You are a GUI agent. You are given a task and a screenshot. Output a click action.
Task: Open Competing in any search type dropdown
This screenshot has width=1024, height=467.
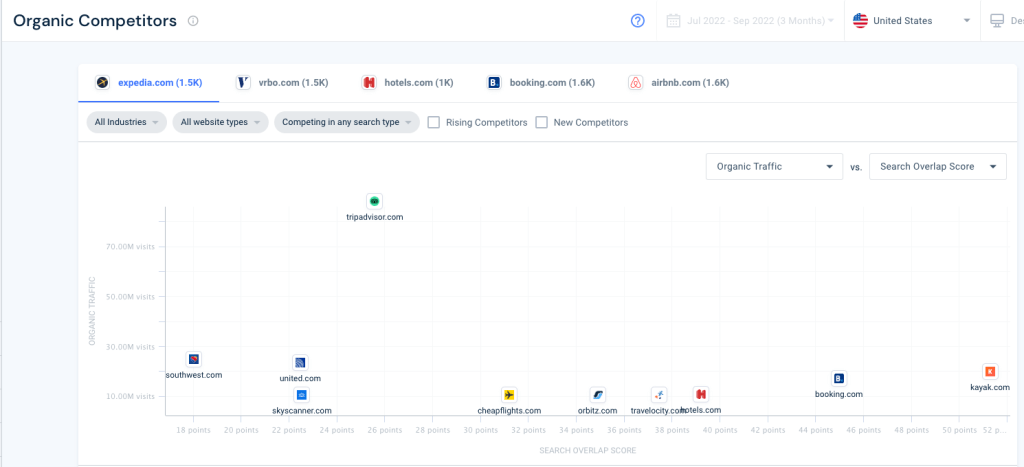coord(347,122)
